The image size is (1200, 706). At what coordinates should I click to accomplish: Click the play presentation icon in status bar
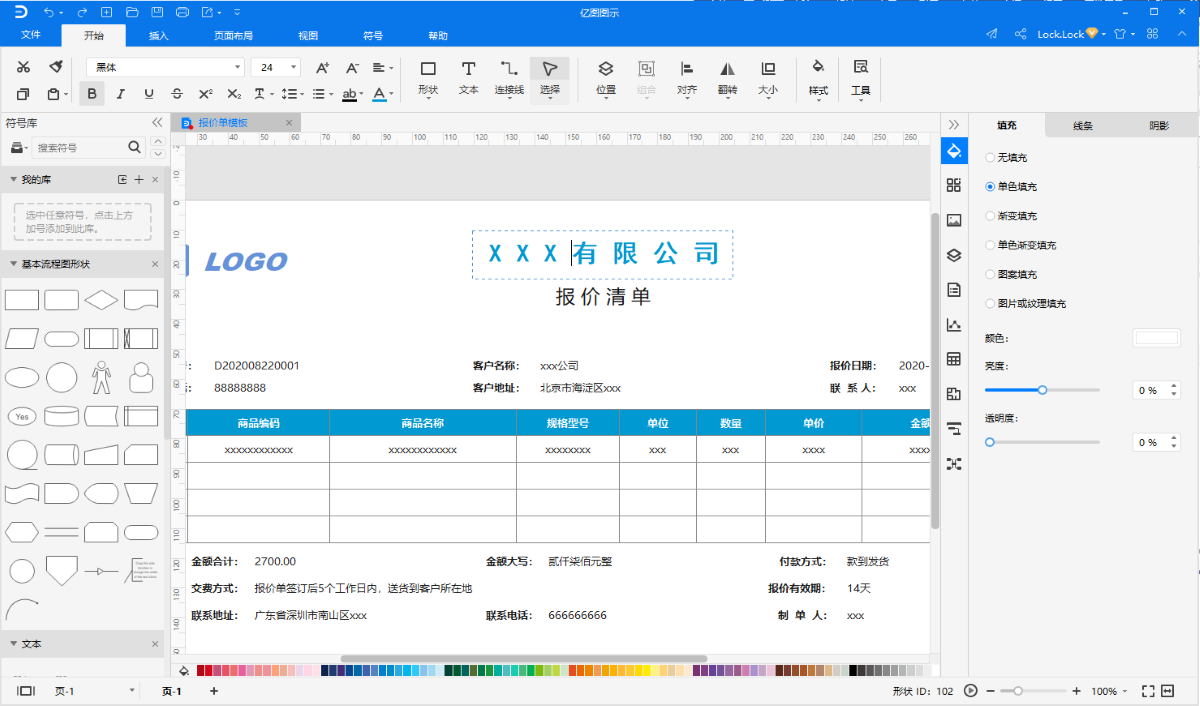[970, 691]
